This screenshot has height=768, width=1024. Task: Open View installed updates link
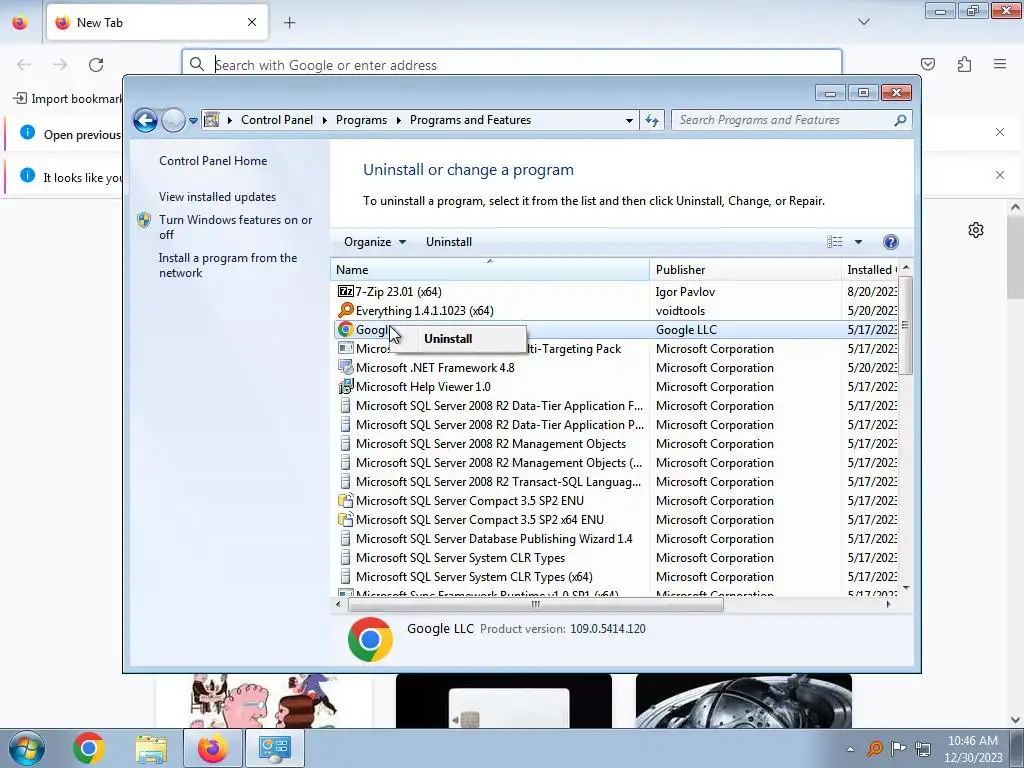point(217,197)
